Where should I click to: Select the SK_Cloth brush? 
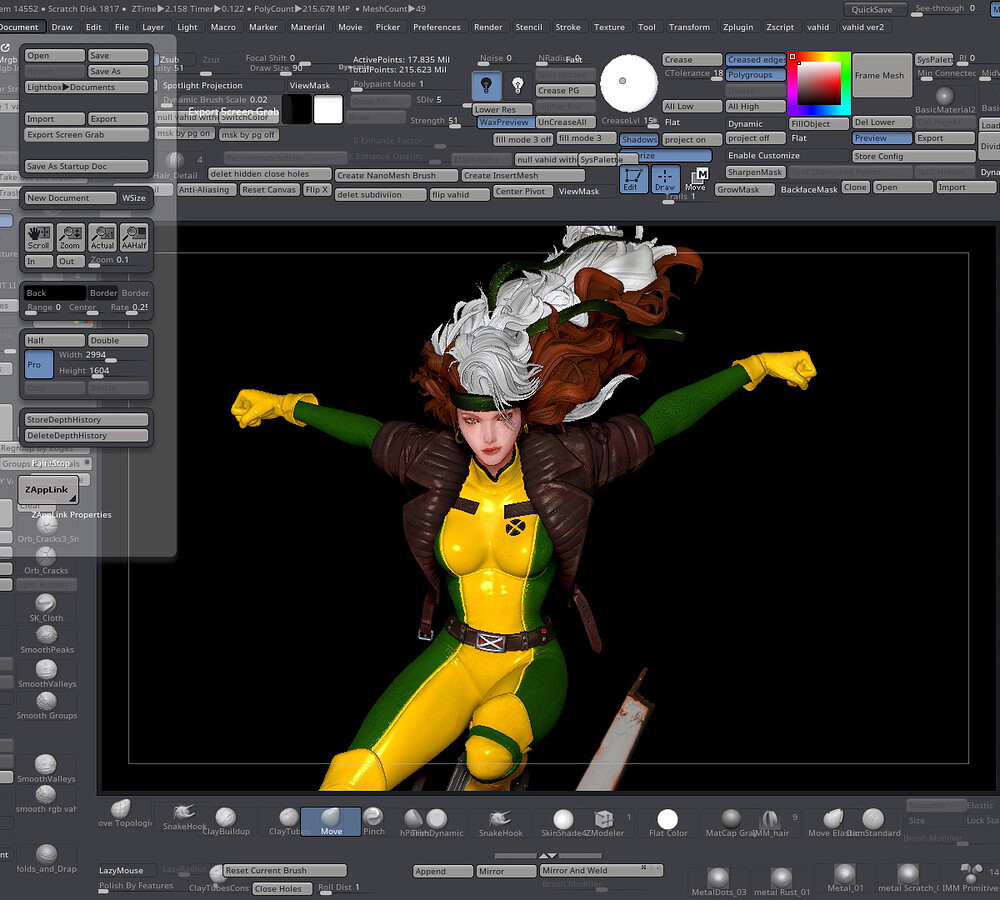tap(46, 607)
